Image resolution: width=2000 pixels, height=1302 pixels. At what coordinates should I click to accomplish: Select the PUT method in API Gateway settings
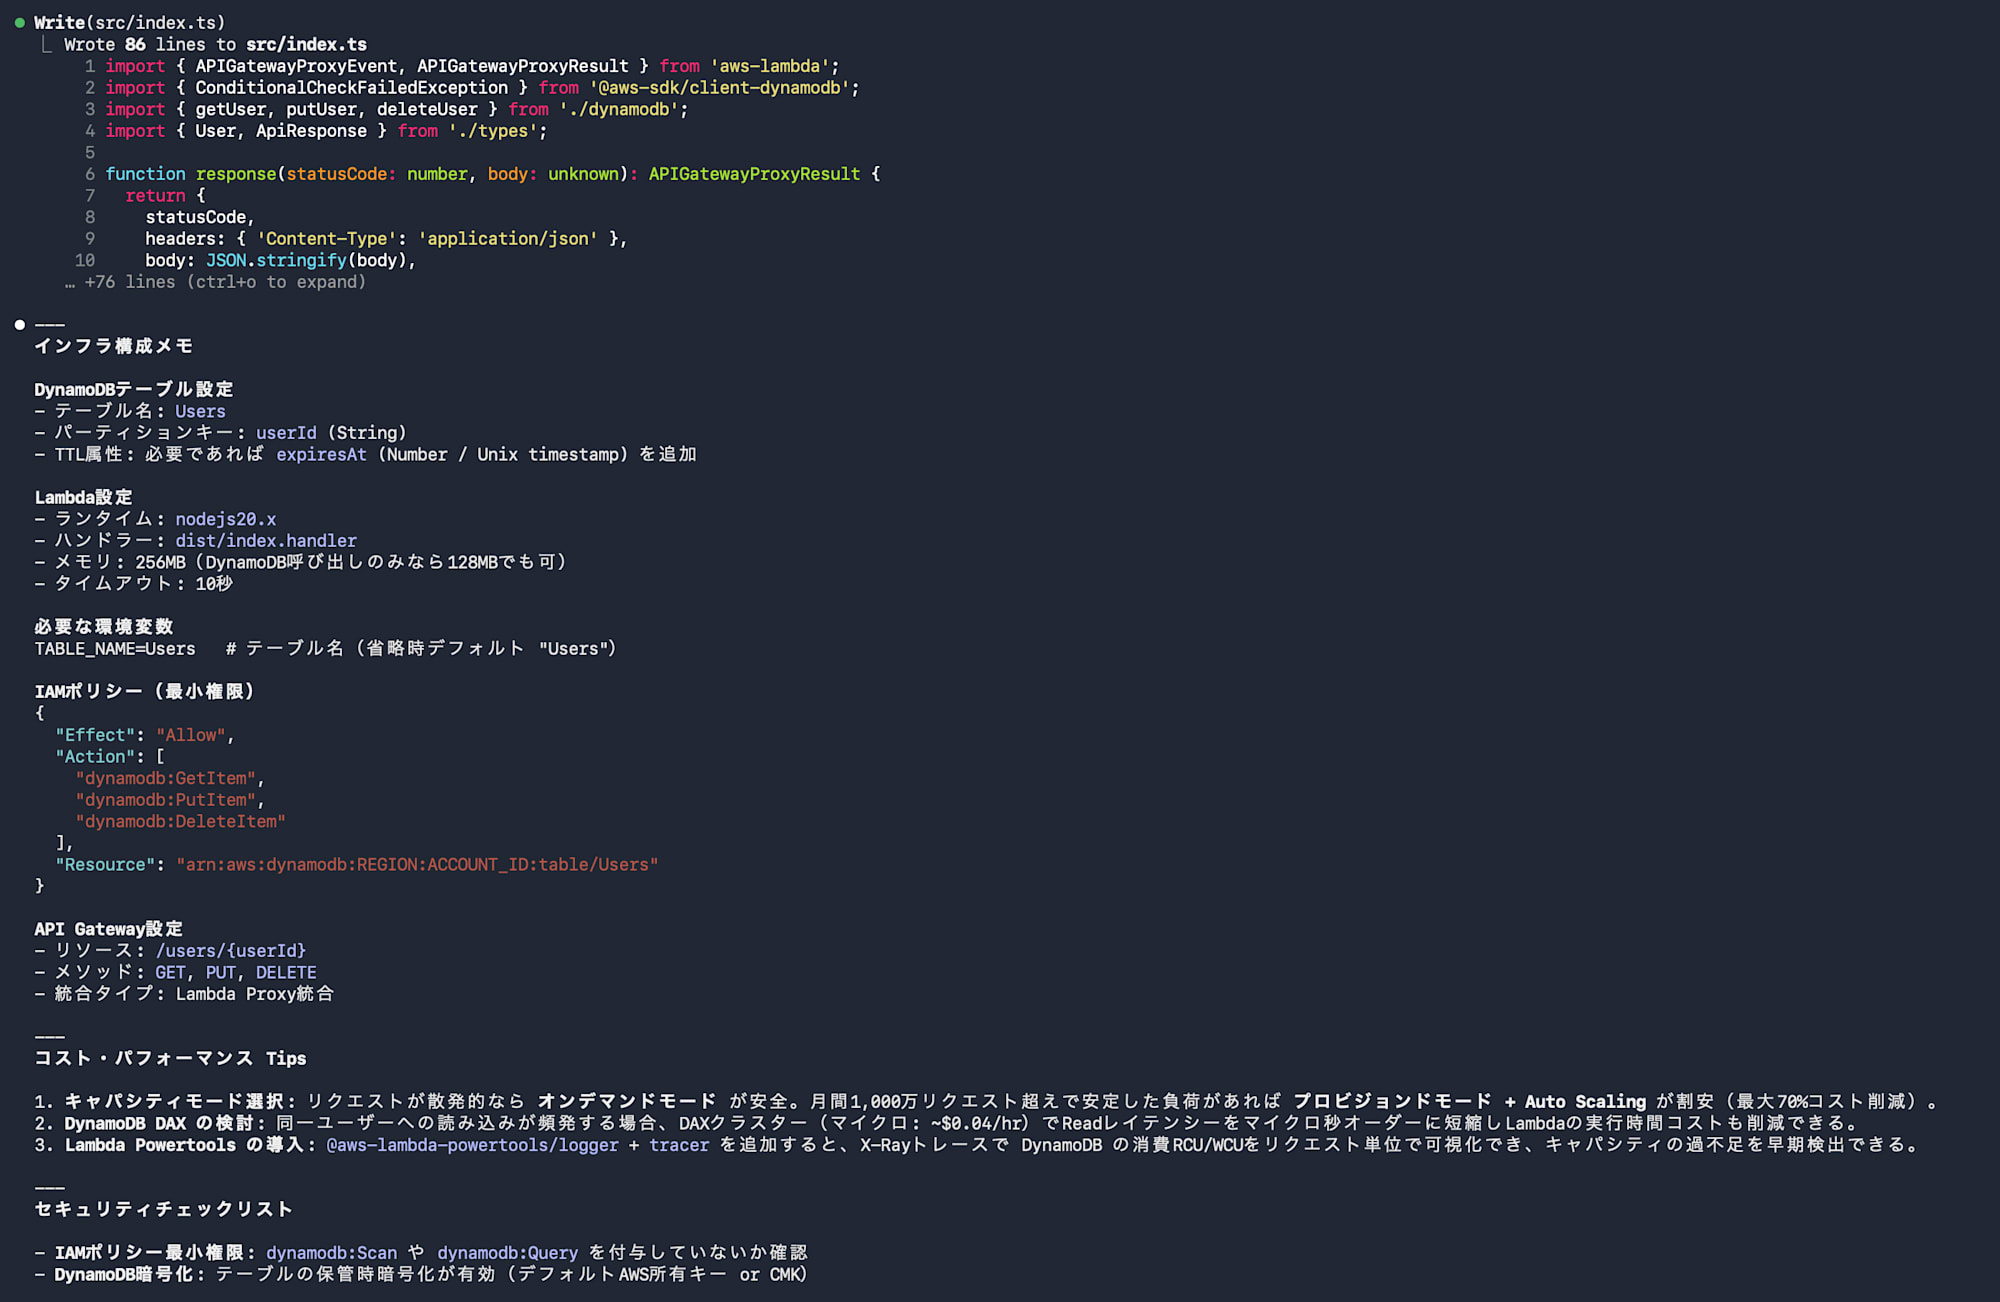tap(220, 972)
